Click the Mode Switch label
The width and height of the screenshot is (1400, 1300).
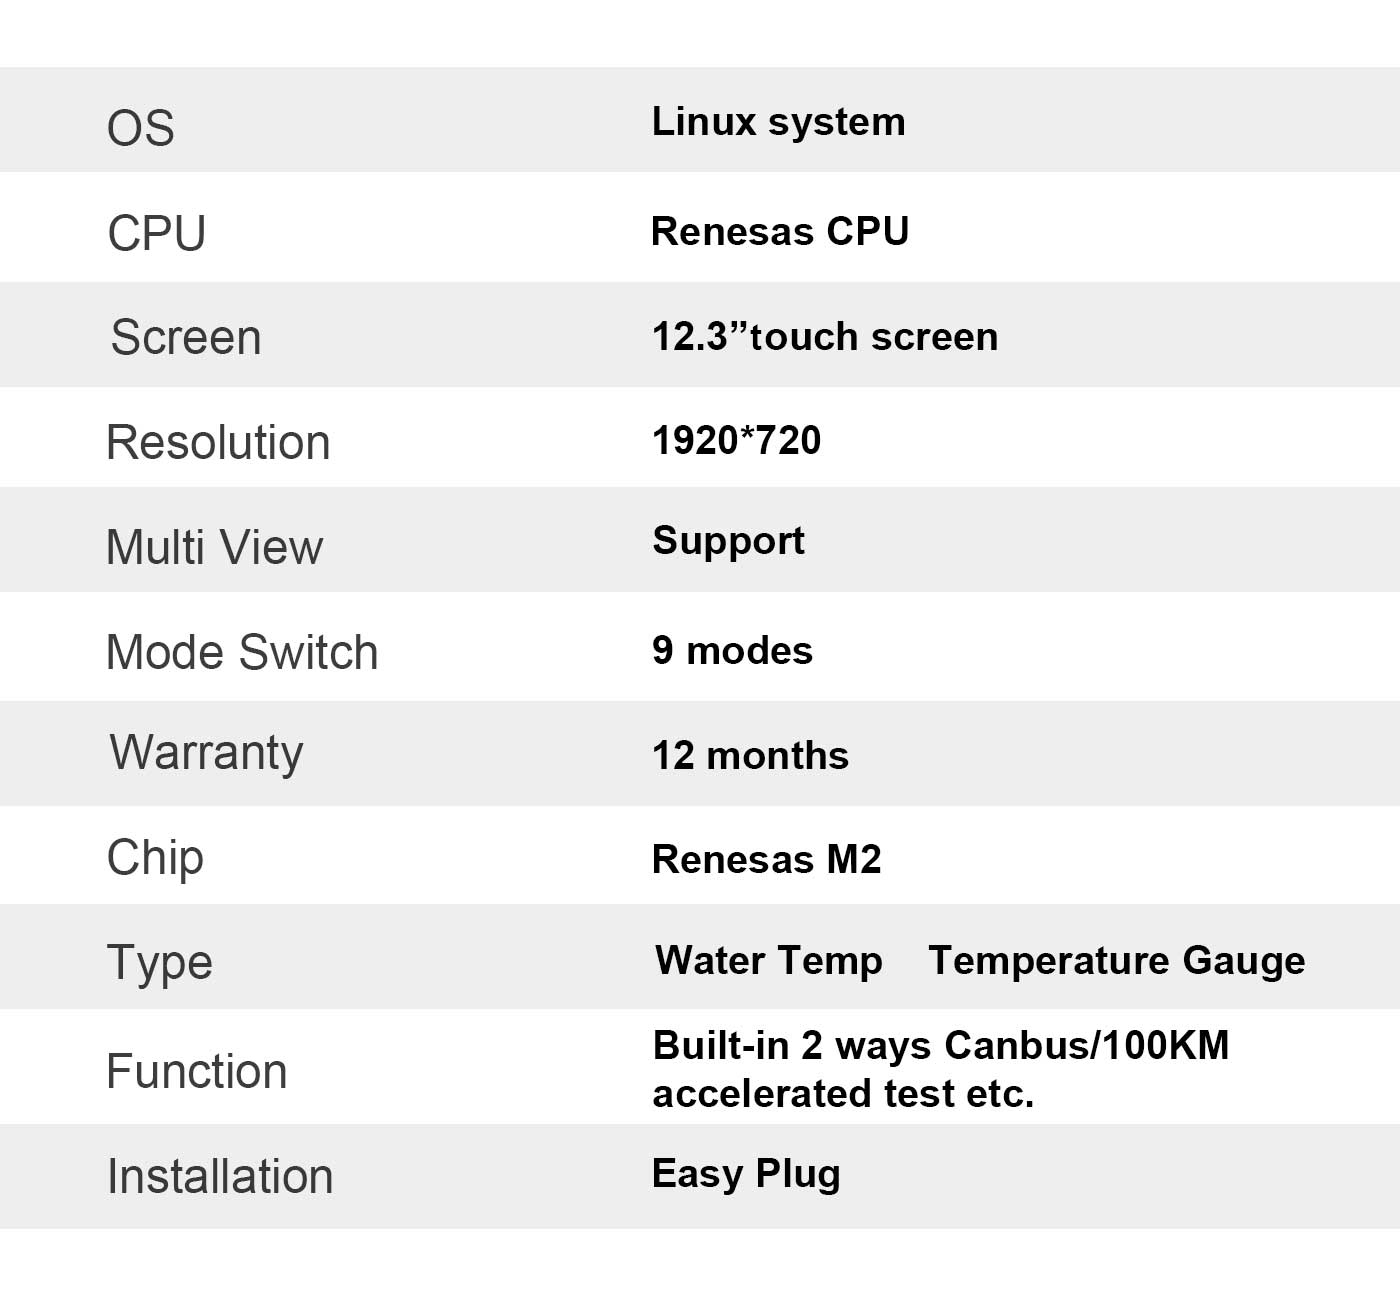pos(242,652)
